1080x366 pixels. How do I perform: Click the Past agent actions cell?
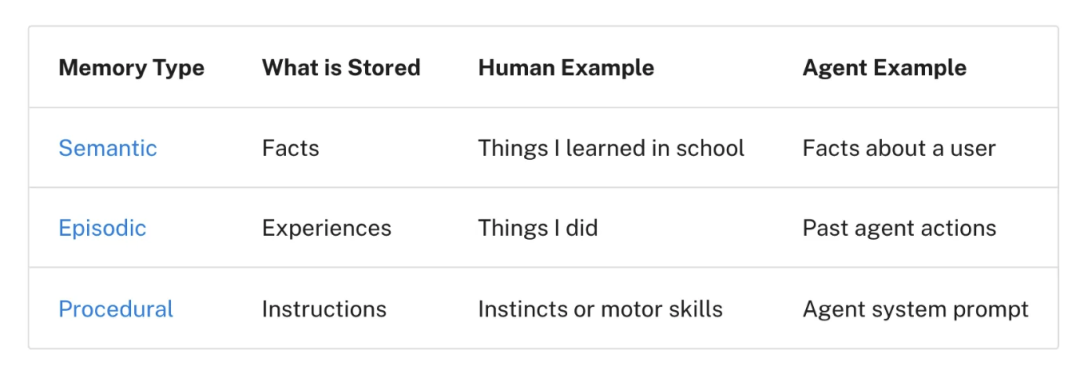(899, 228)
